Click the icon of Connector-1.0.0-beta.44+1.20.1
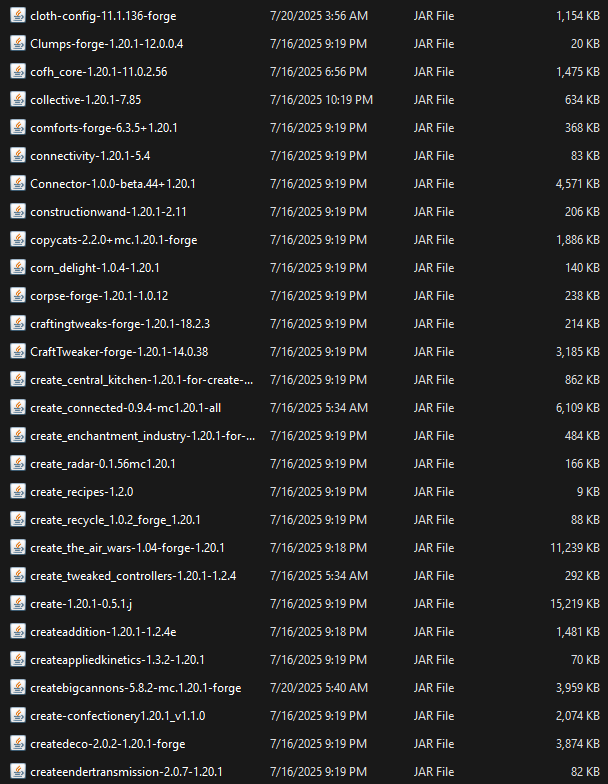 [18, 184]
